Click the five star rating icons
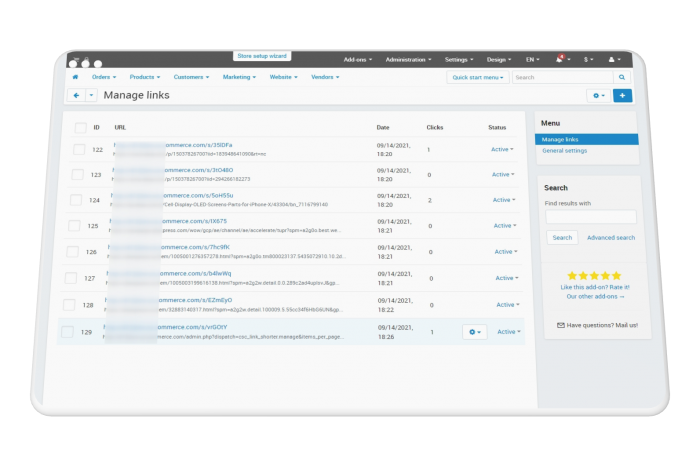Image resolution: width=700 pixels, height=466 pixels. coord(594,276)
